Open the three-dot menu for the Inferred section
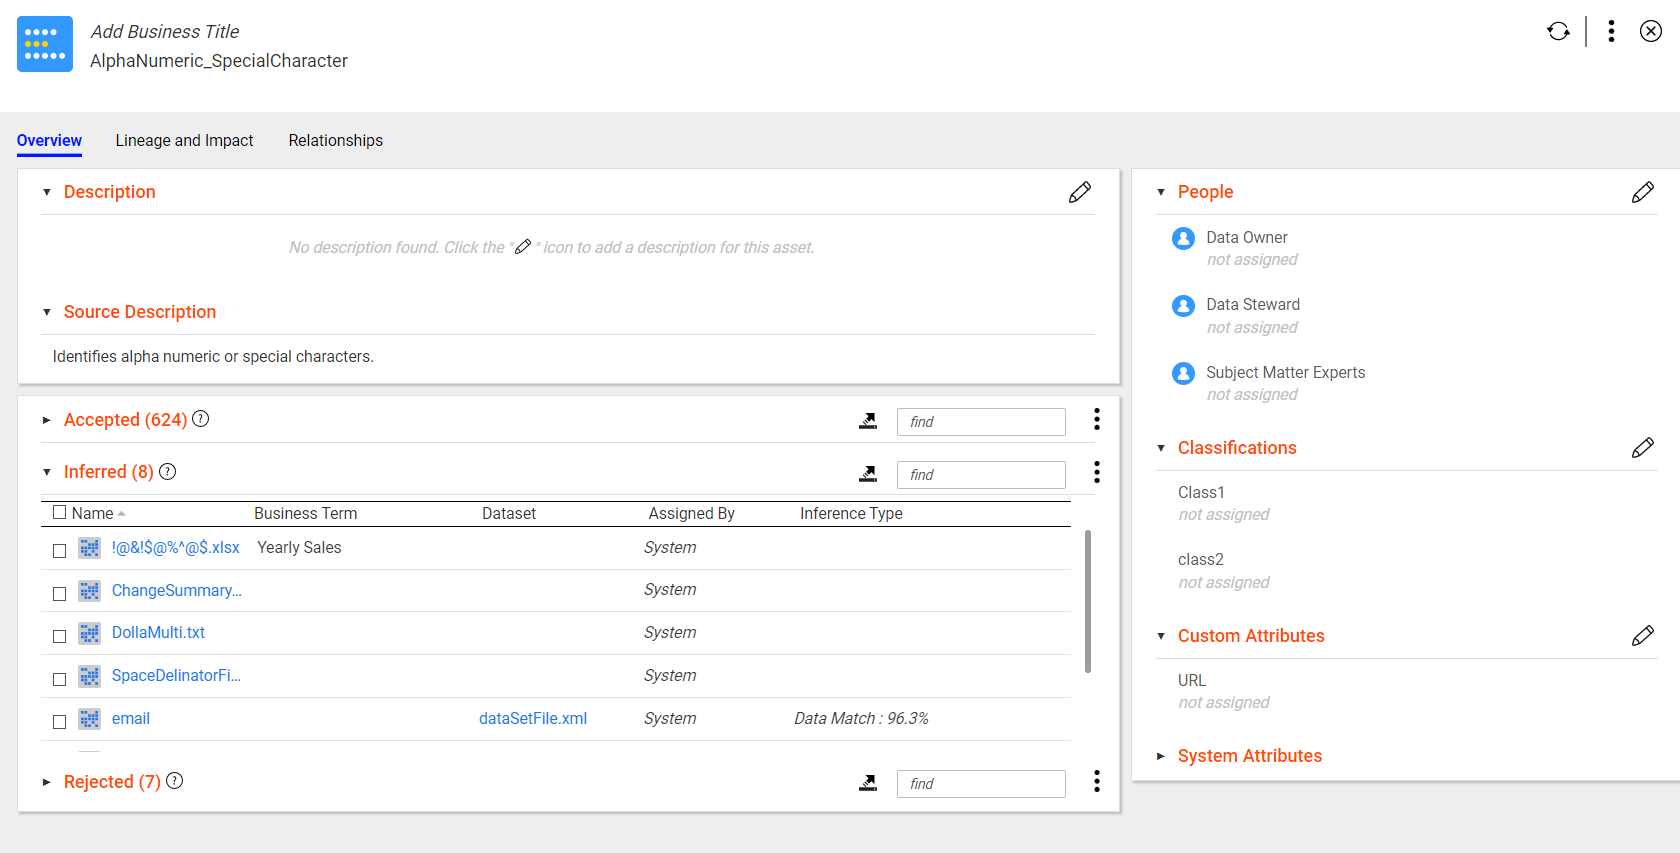 point(1097,472)
